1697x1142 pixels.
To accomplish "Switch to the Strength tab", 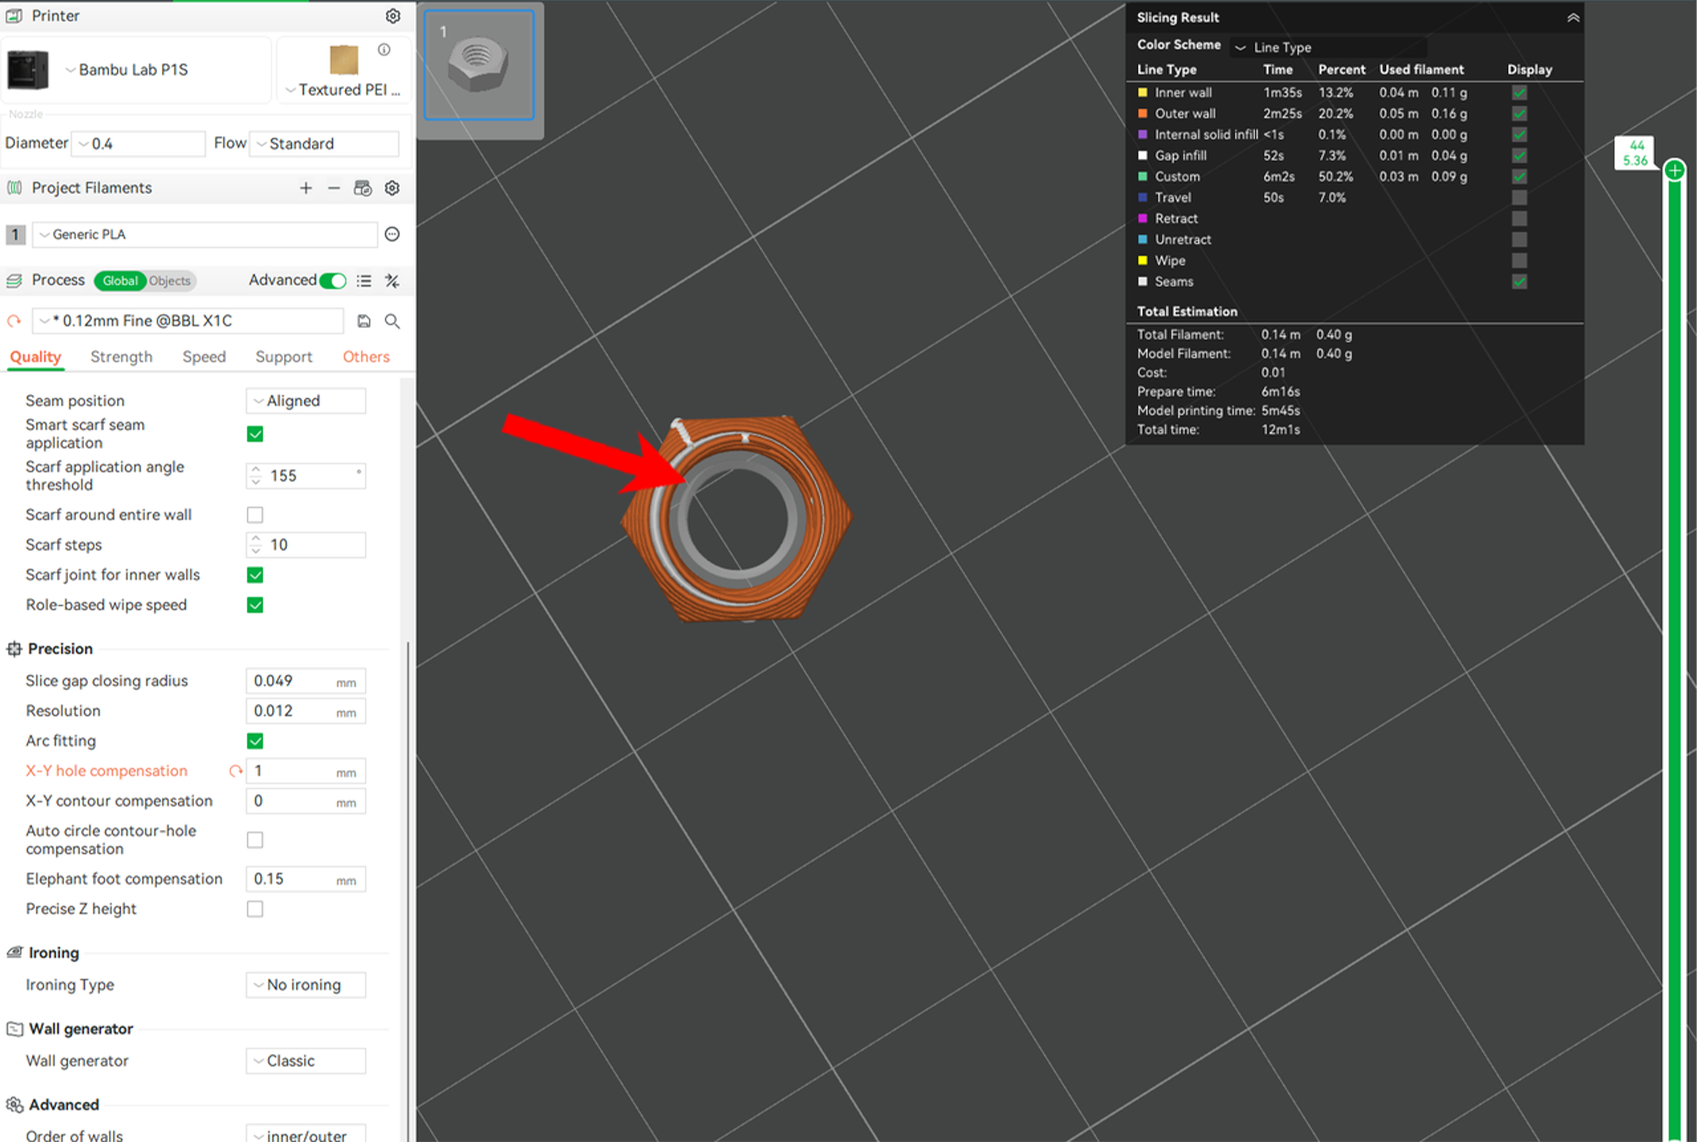I will (x=121, y=357).
